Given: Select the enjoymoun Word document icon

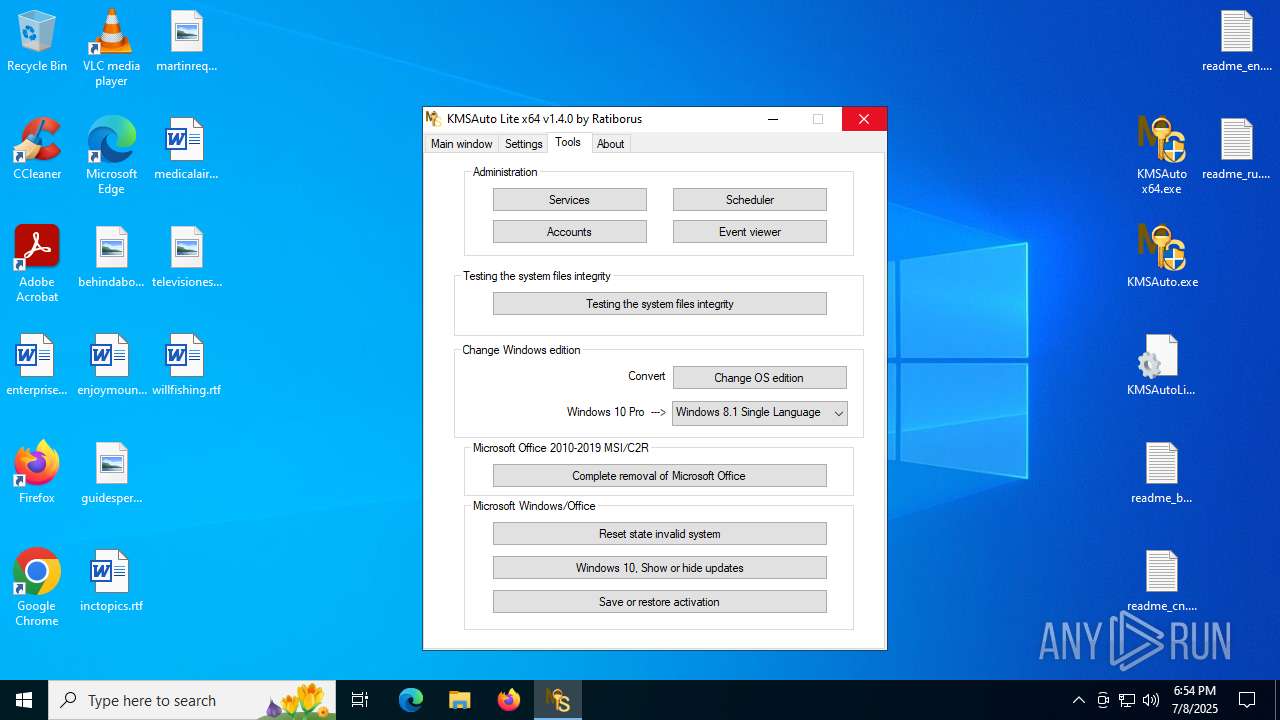Looking at the screenshot, I should point(111,366).
